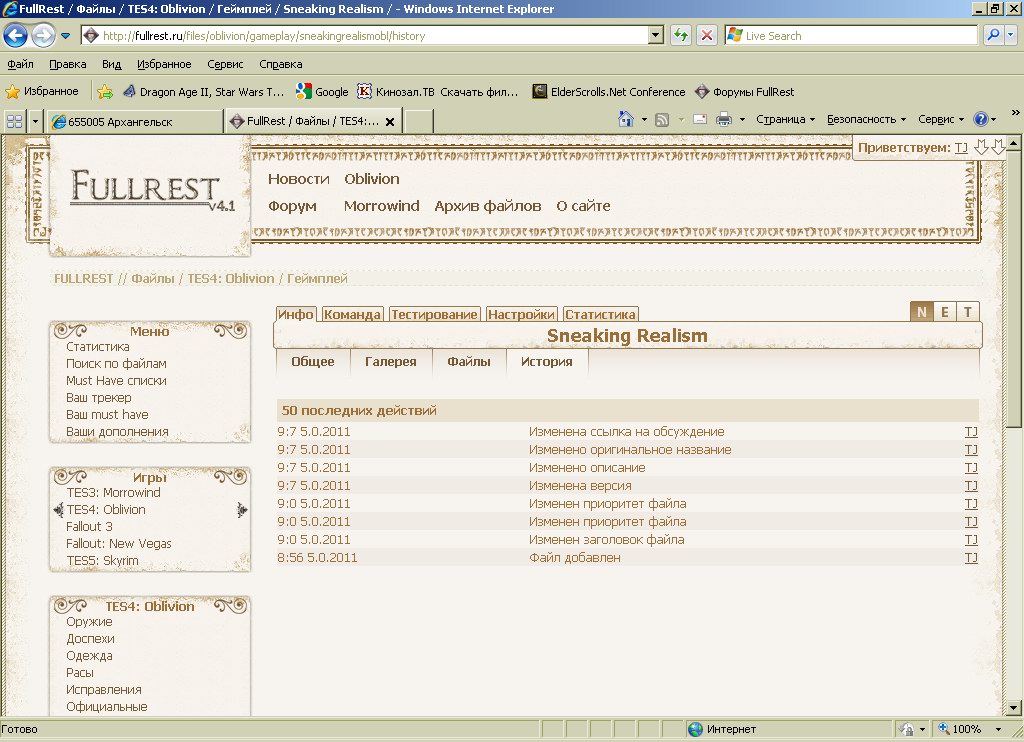This screenshot has height=742, width=1024.
Task: Click the Избранное favorites star button
Action: tap(42, 91)
